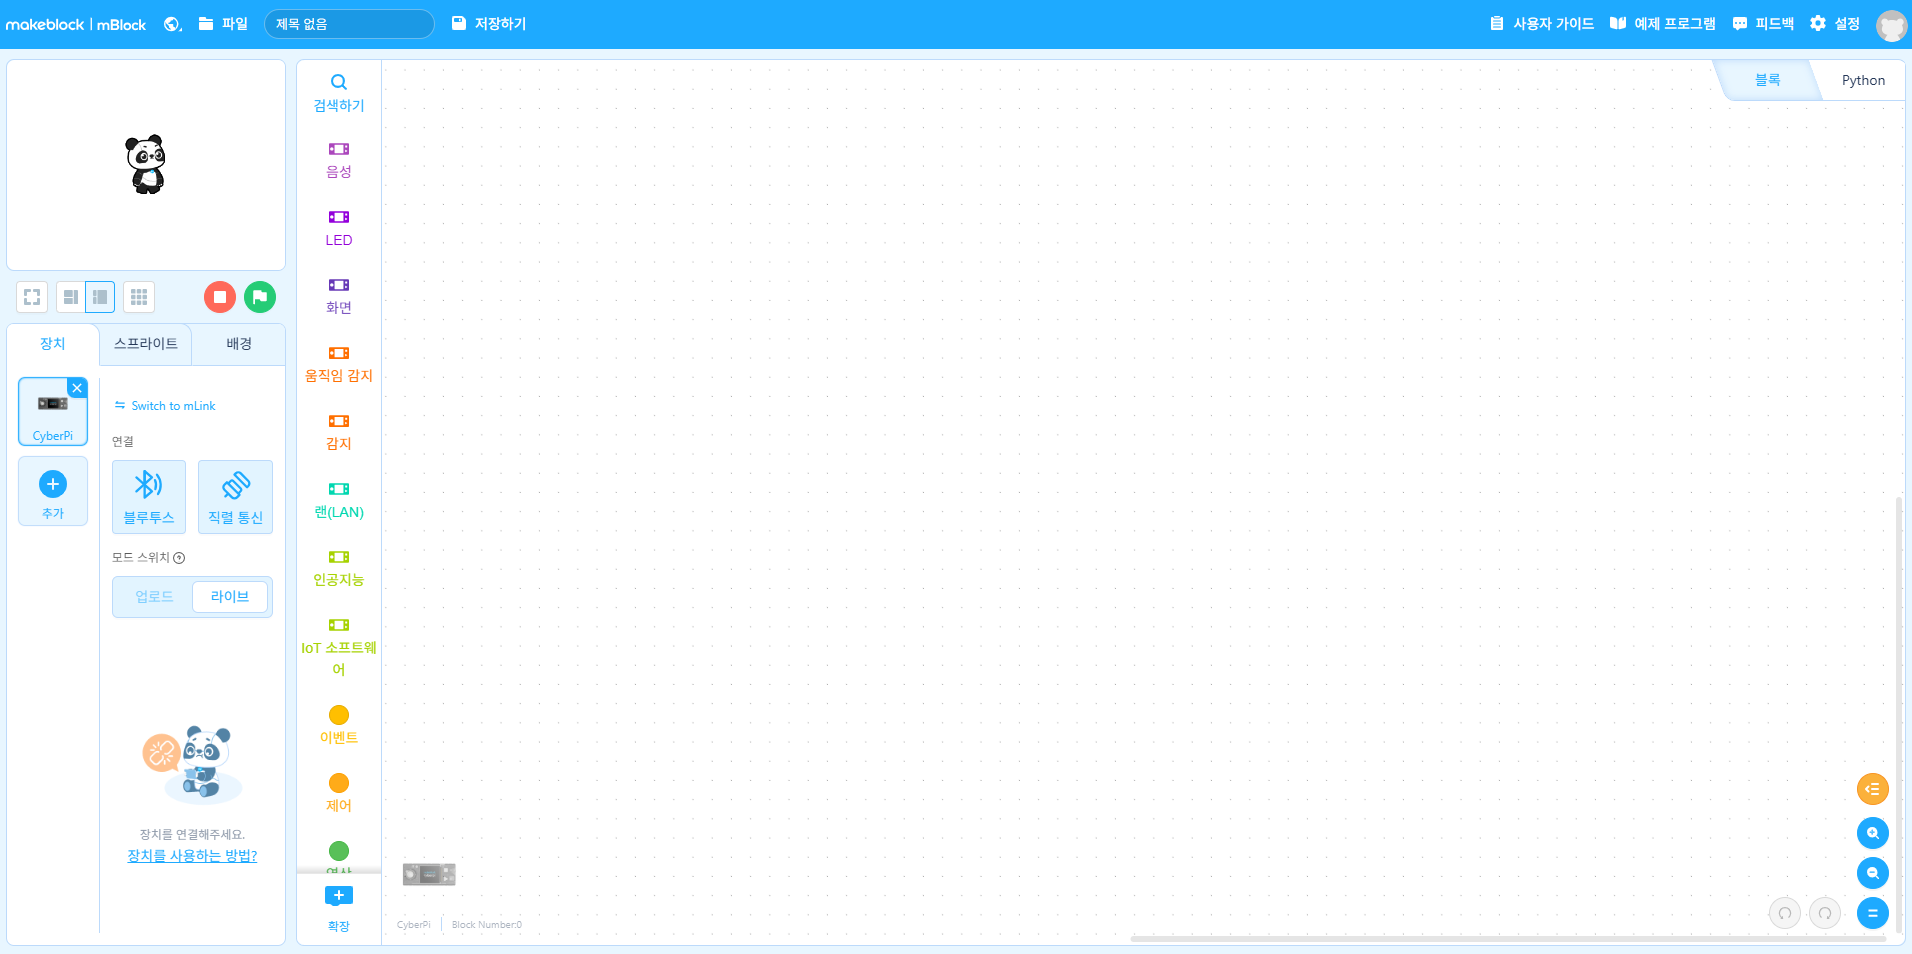The height and width of the screenshot is (954, 1912).
Task: Zoom in on the workspace
Action: tap(1872, 833)
